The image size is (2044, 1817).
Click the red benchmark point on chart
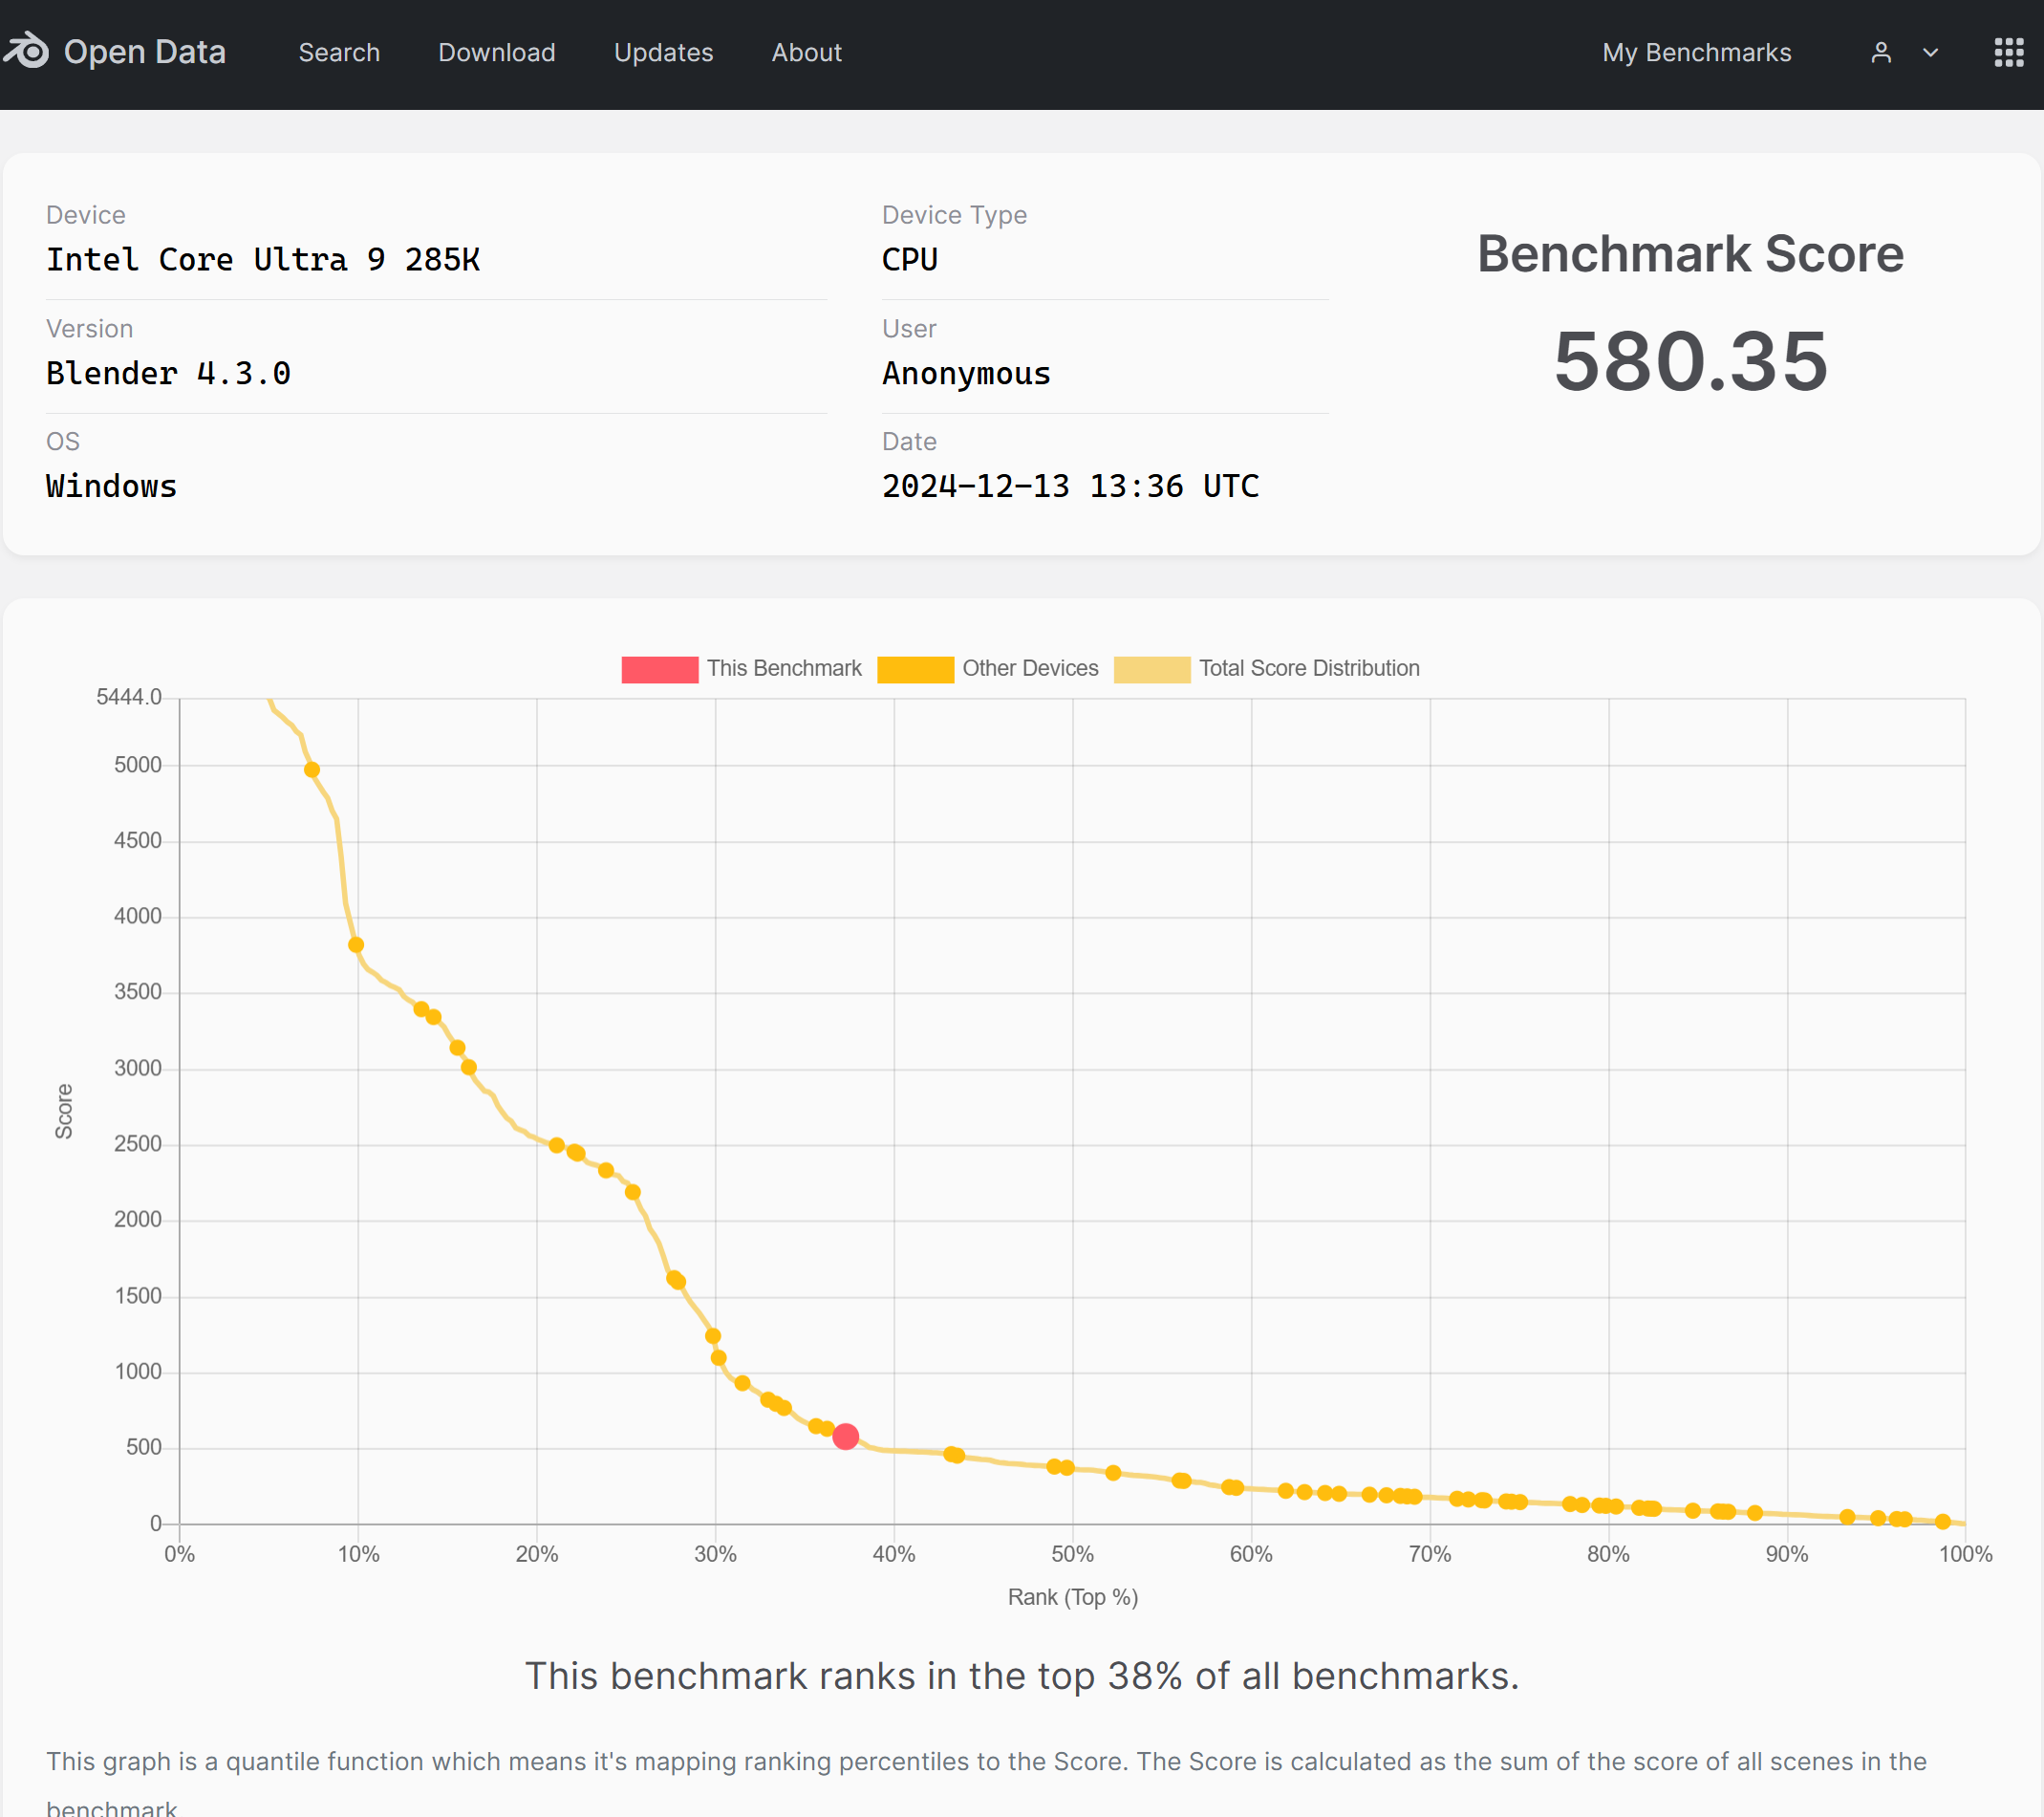[845, 1436]
